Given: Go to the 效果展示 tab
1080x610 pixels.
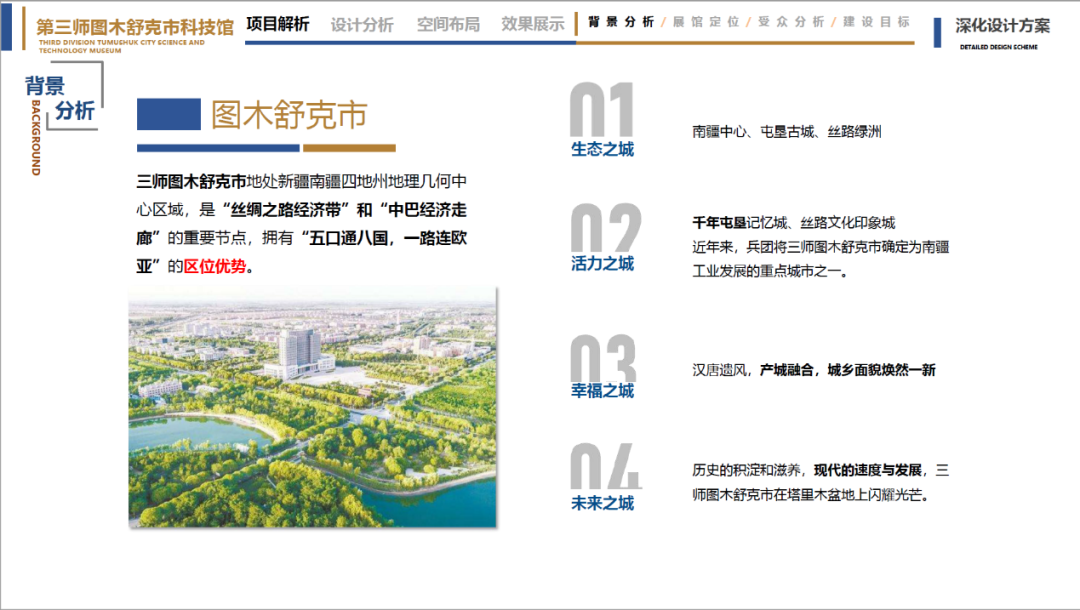Looking at the screenshot, I should pos(532,25).
